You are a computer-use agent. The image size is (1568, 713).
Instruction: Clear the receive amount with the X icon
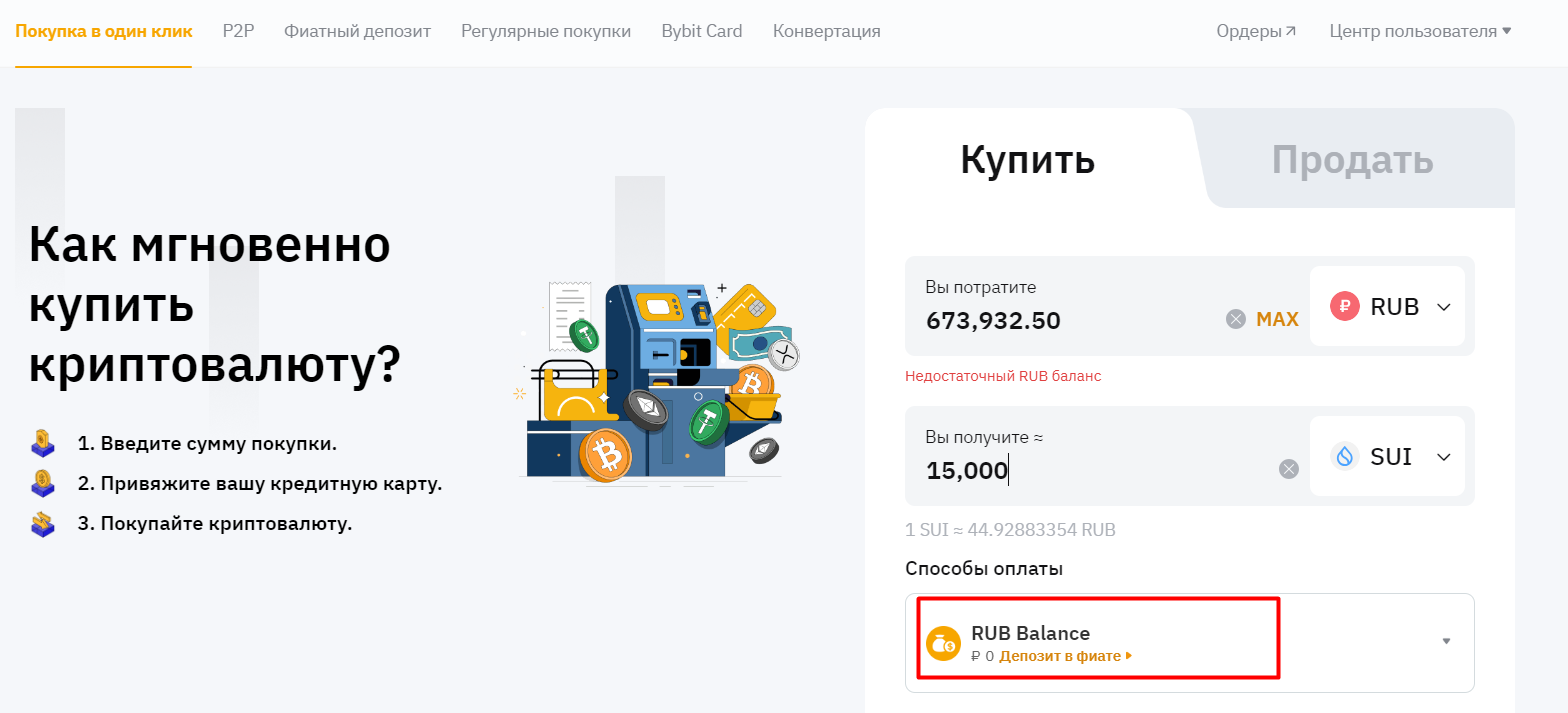(1289, 470)
